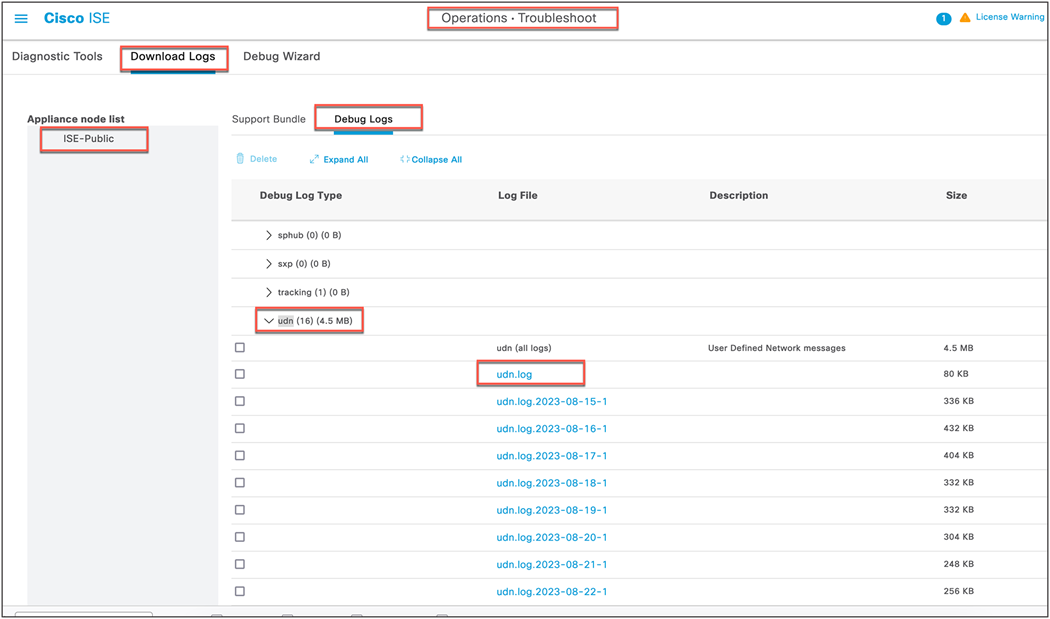Click the '404 KB' size value
The image size is (1050, 619).
pos(958,456)
